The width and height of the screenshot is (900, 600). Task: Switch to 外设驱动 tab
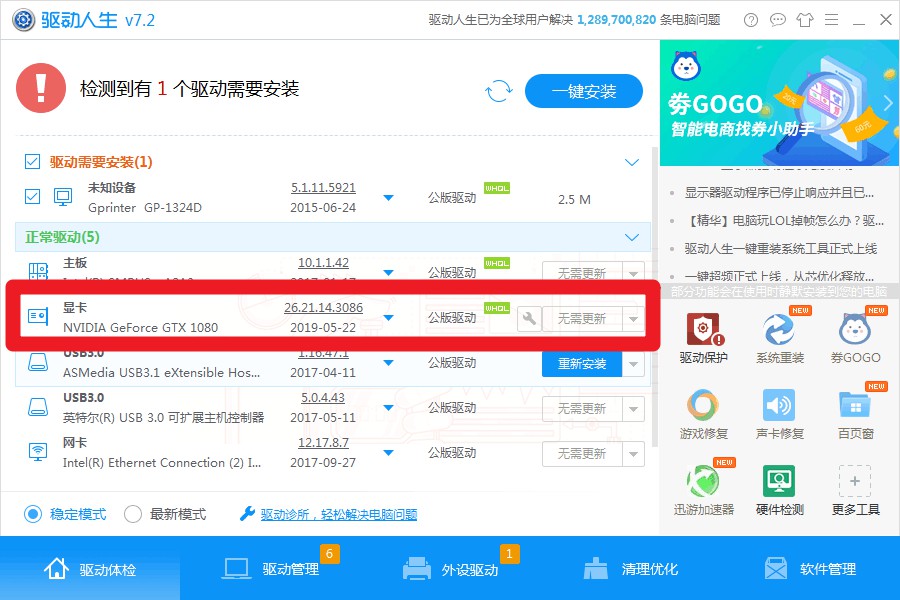tap(450, 569)
